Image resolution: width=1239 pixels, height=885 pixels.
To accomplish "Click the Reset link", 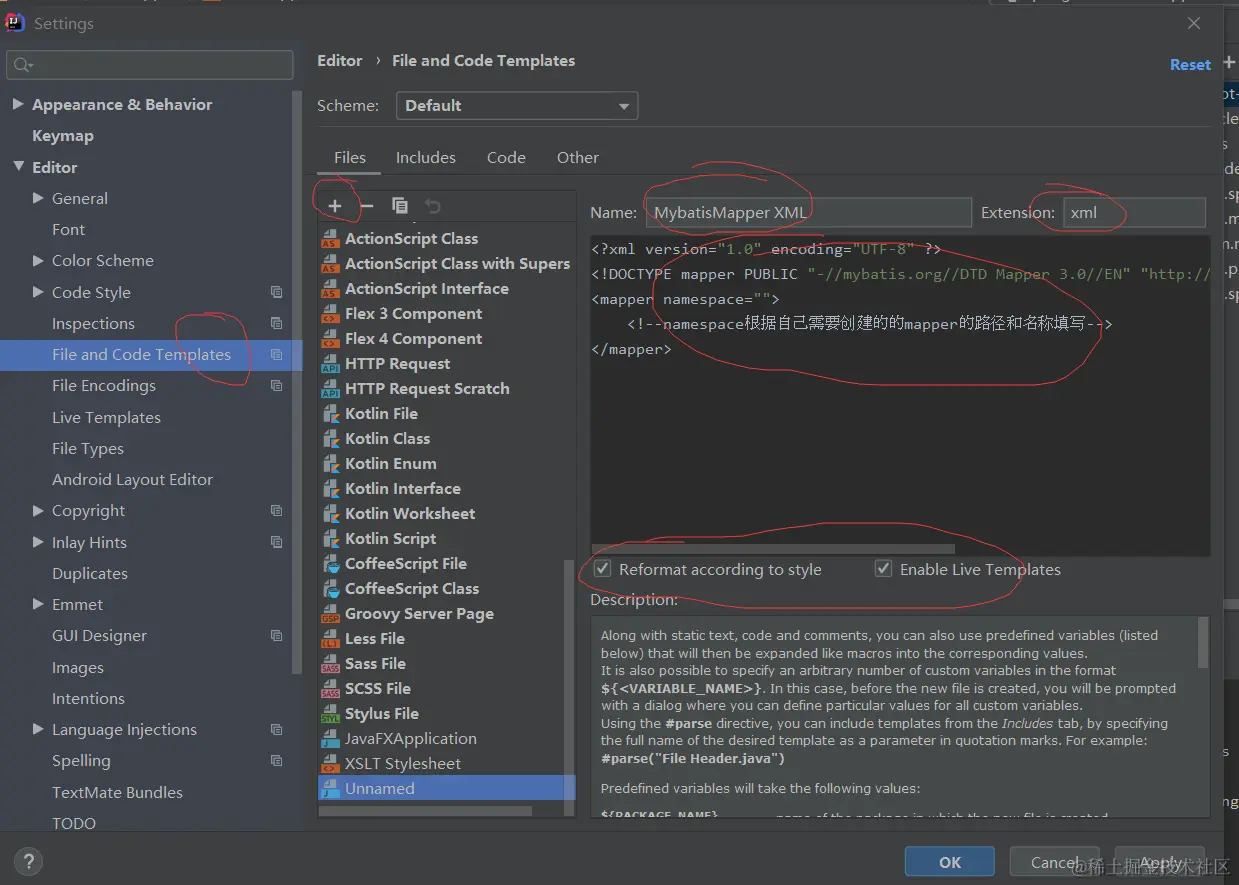I will [1190, 65].
